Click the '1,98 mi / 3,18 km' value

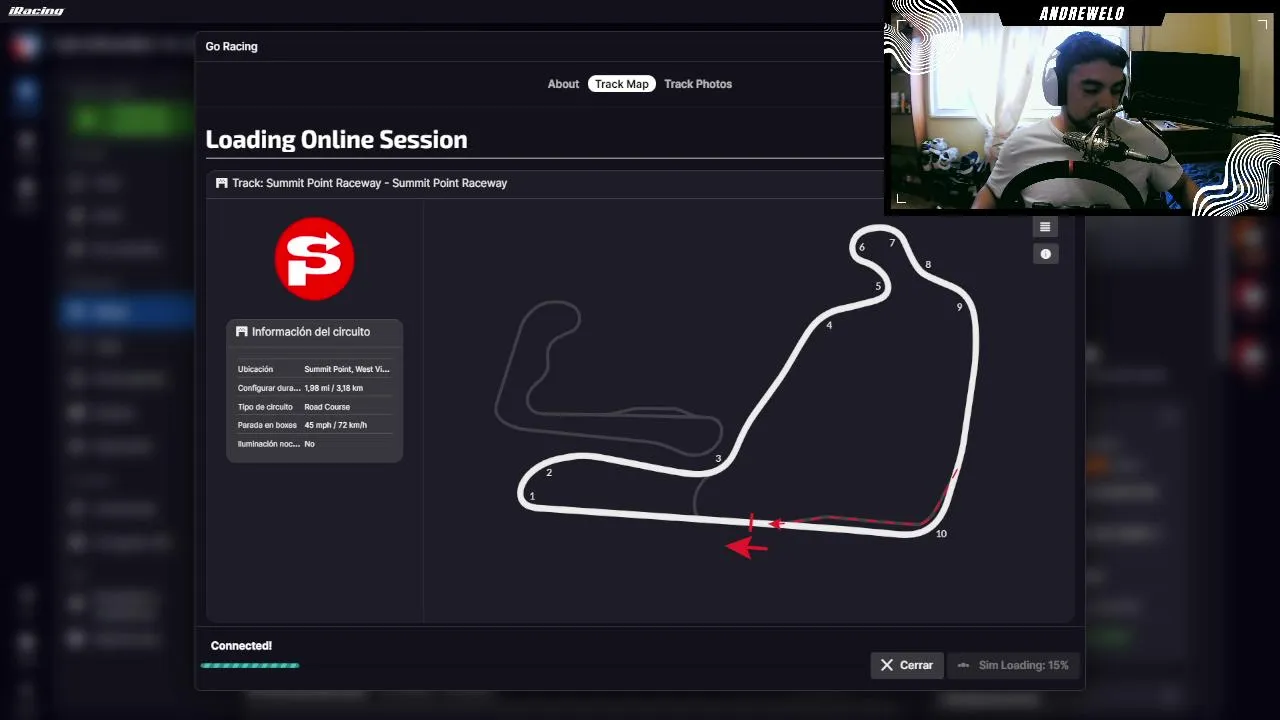pyautogui.click(x=333, y=388)
